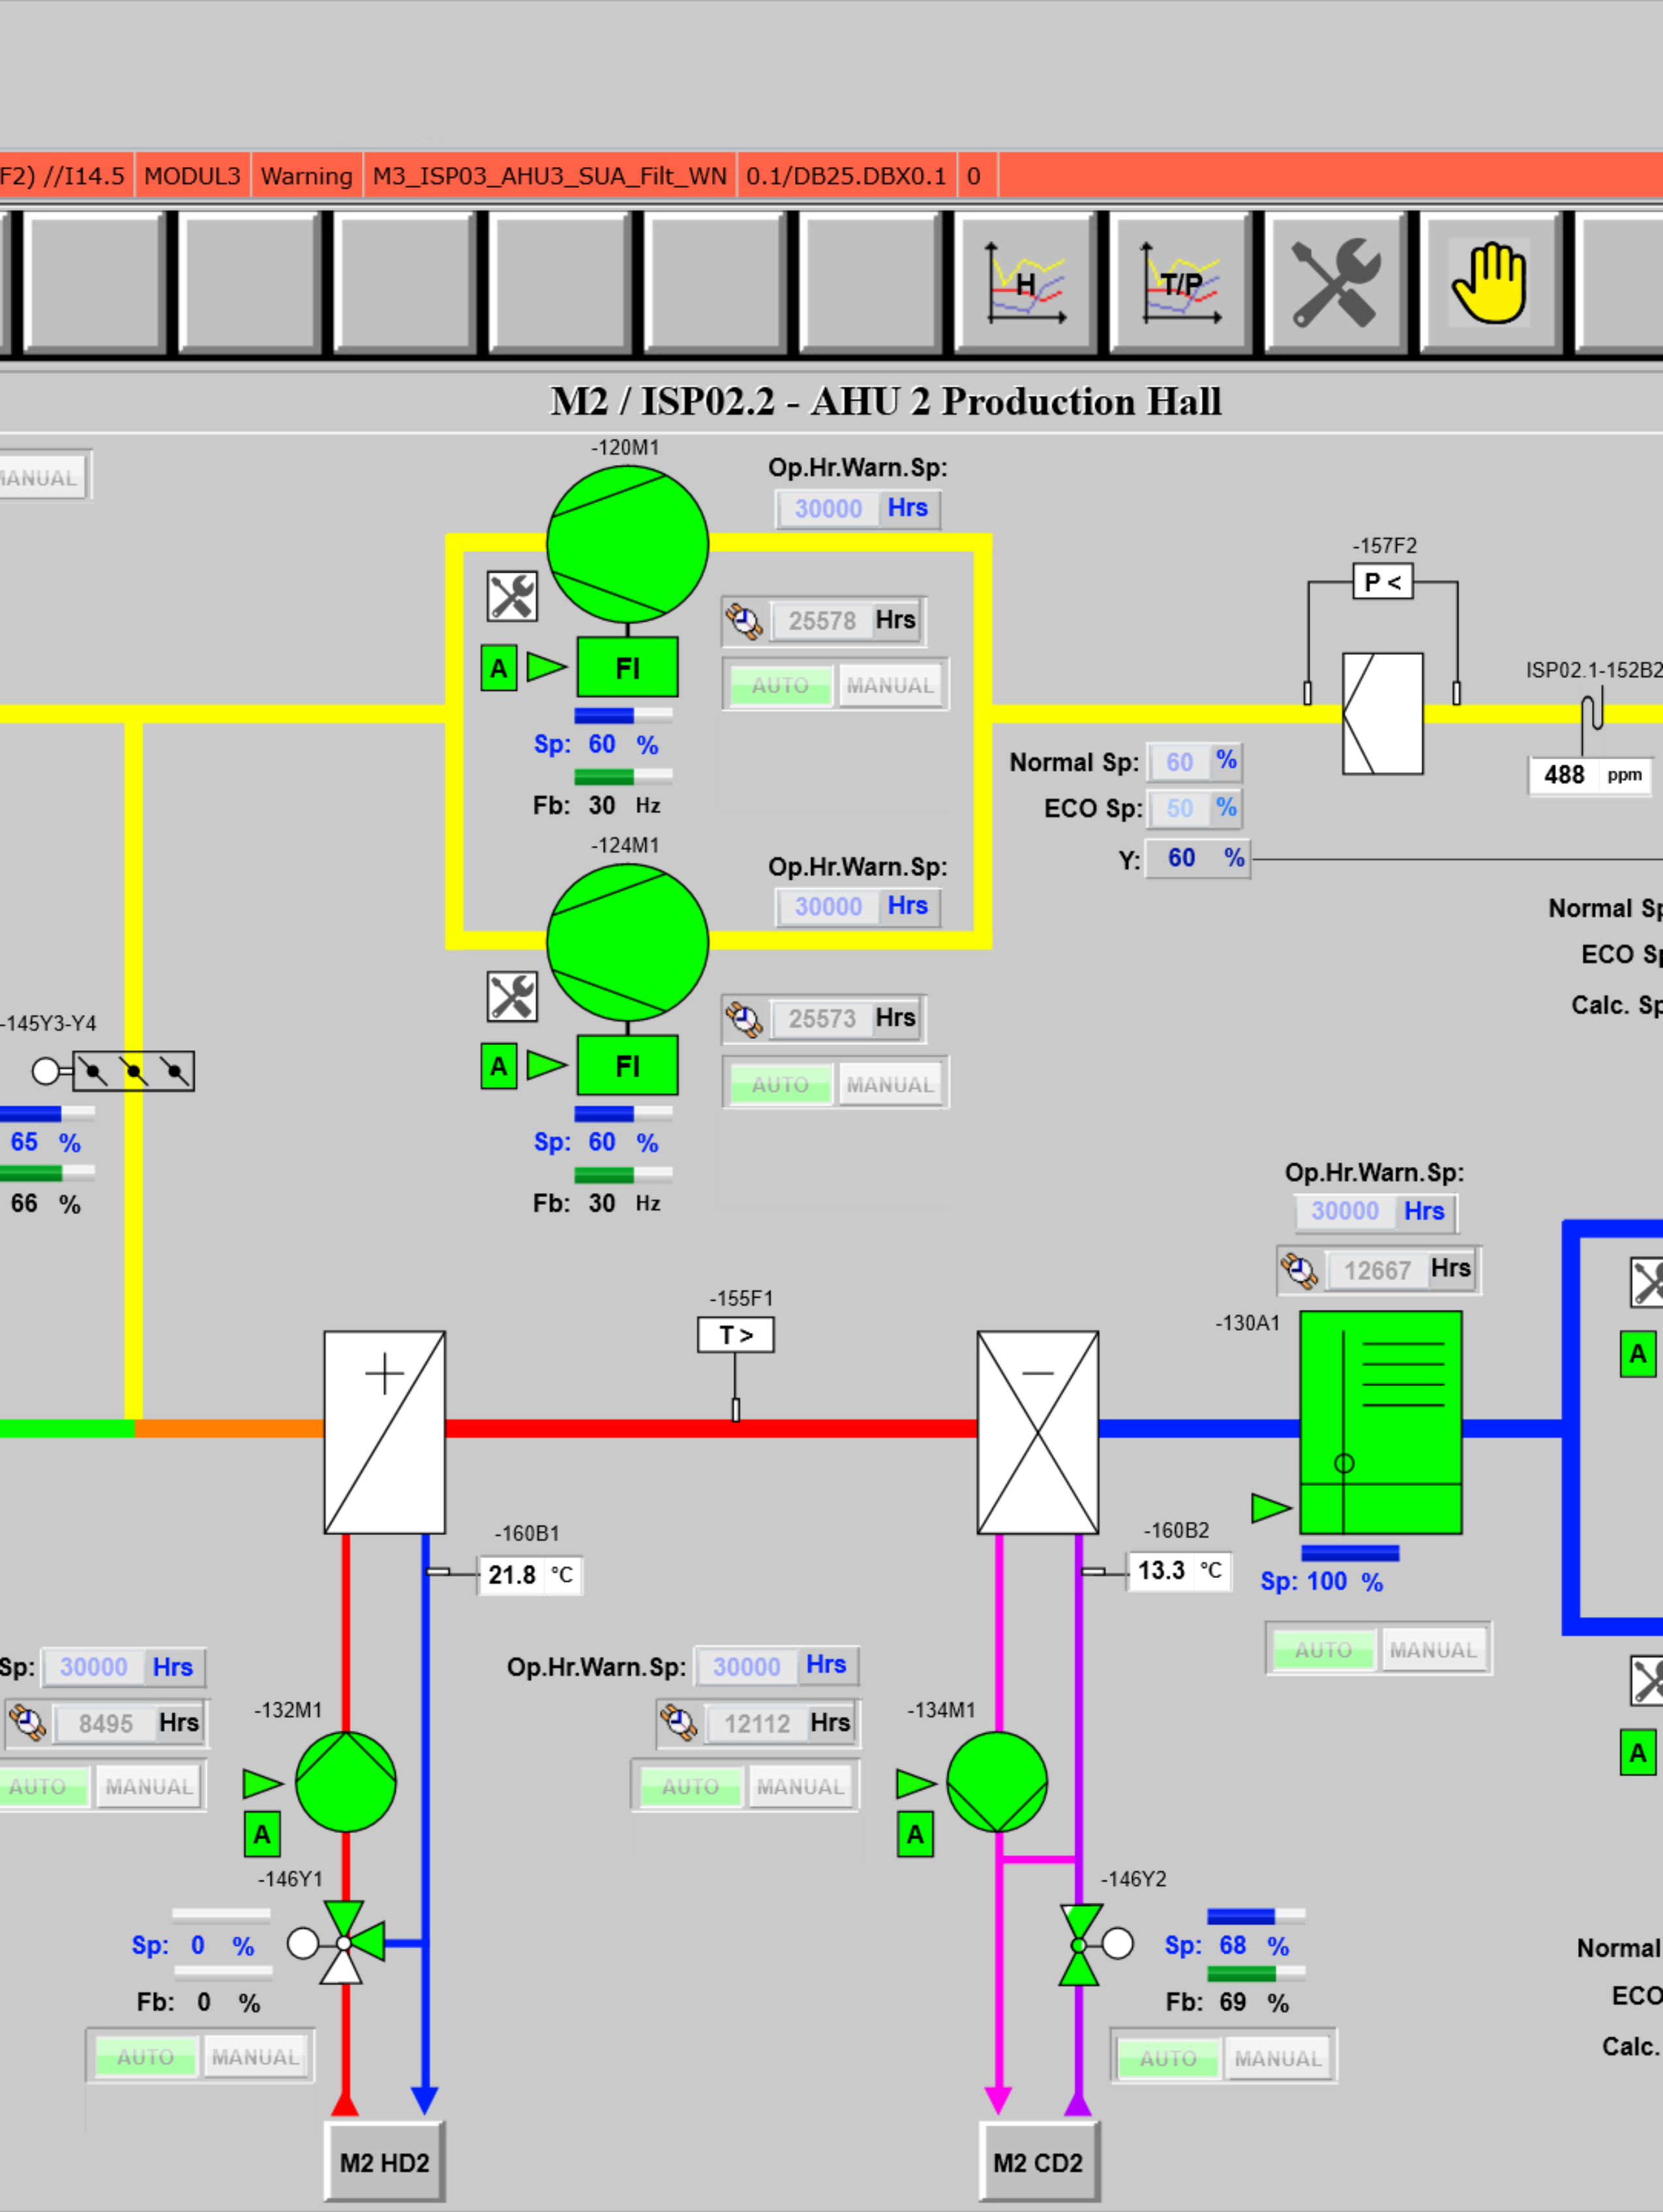Set cooling valve -146Y2 to AUTO
This screenshot has width=1663, height=2212.
[1167, 2058]
